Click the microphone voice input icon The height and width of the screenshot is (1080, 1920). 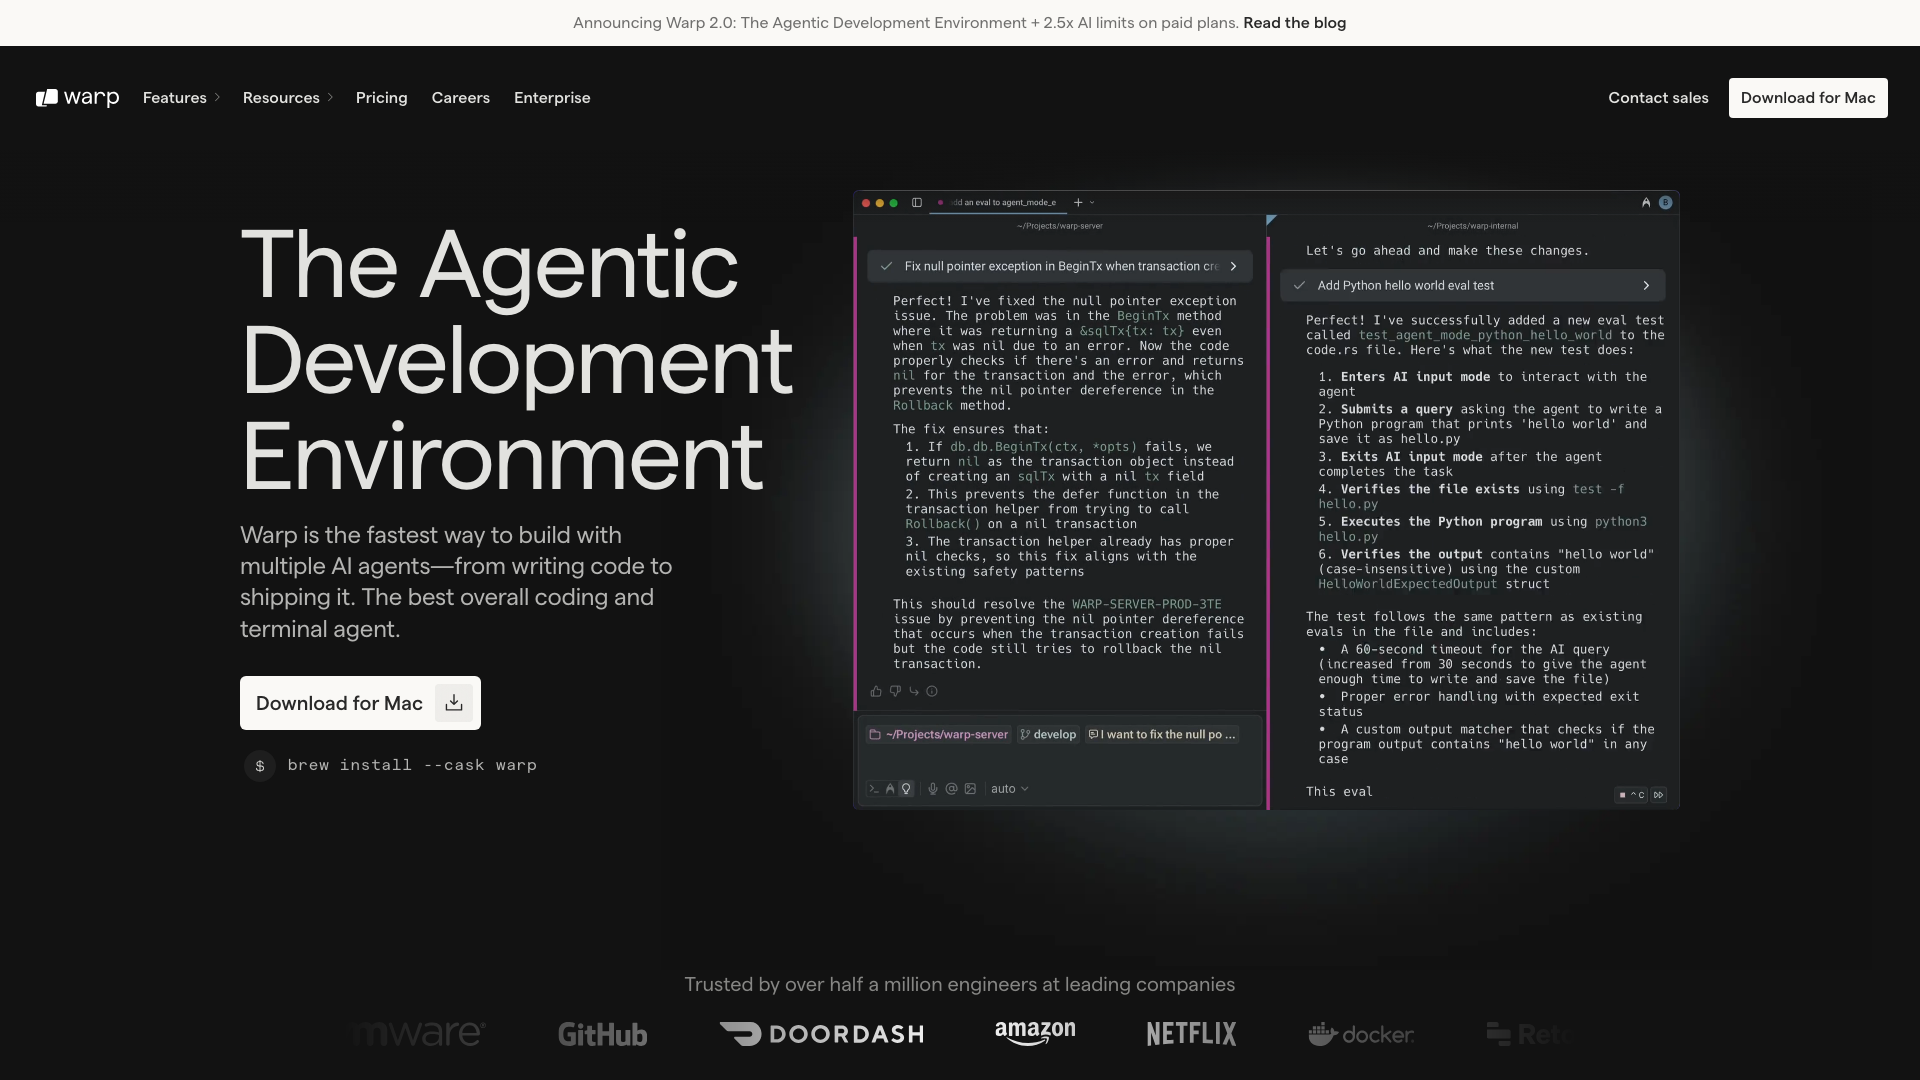coord(933,789)
